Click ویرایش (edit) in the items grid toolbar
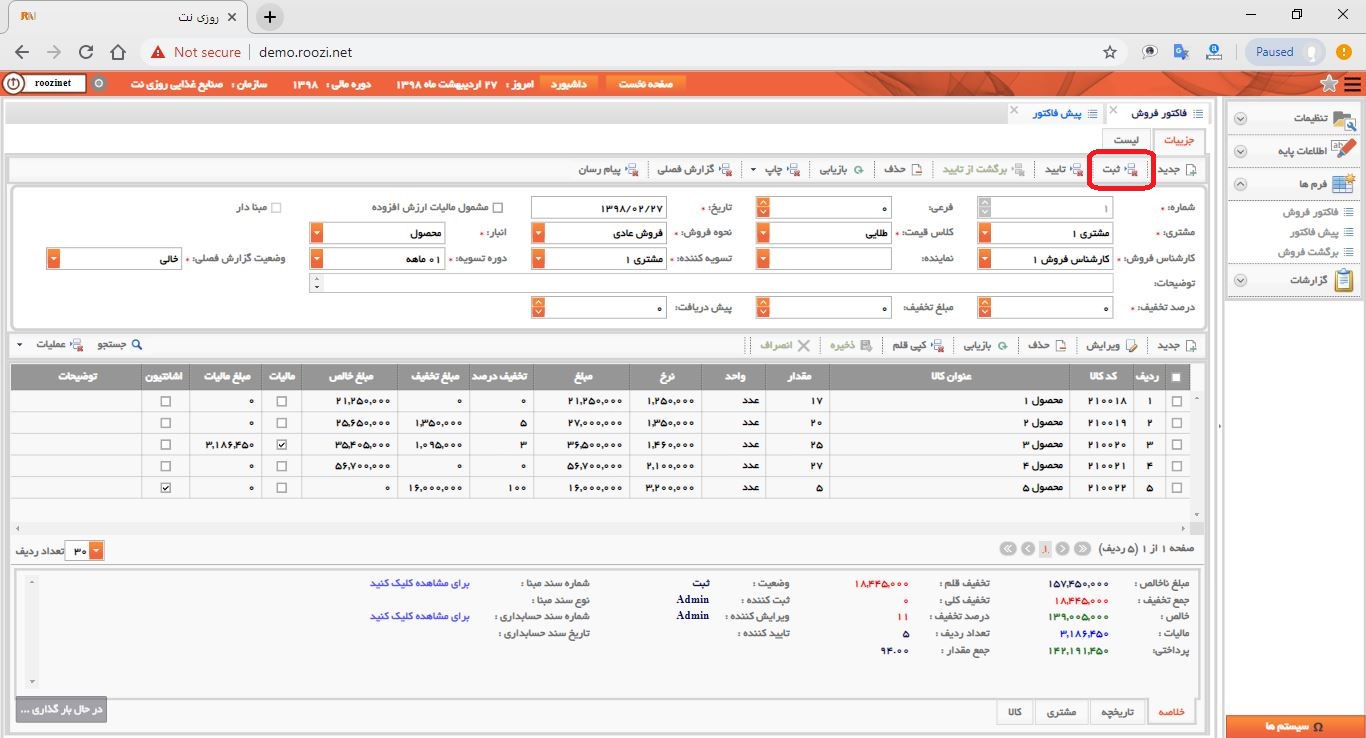 pos(1114,345)
